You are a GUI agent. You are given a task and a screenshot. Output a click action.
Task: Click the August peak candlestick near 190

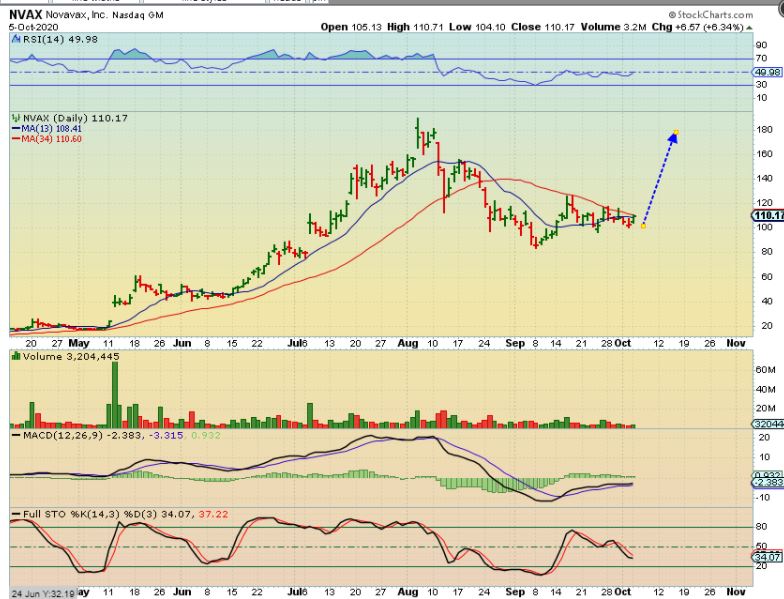click(x=420, y=130)
